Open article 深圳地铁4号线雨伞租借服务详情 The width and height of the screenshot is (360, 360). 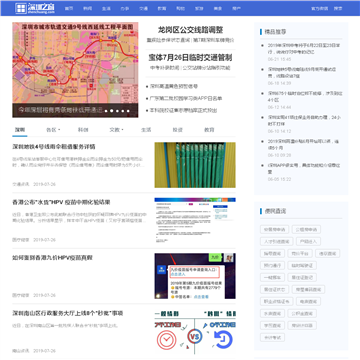click(x=54, y=147)
